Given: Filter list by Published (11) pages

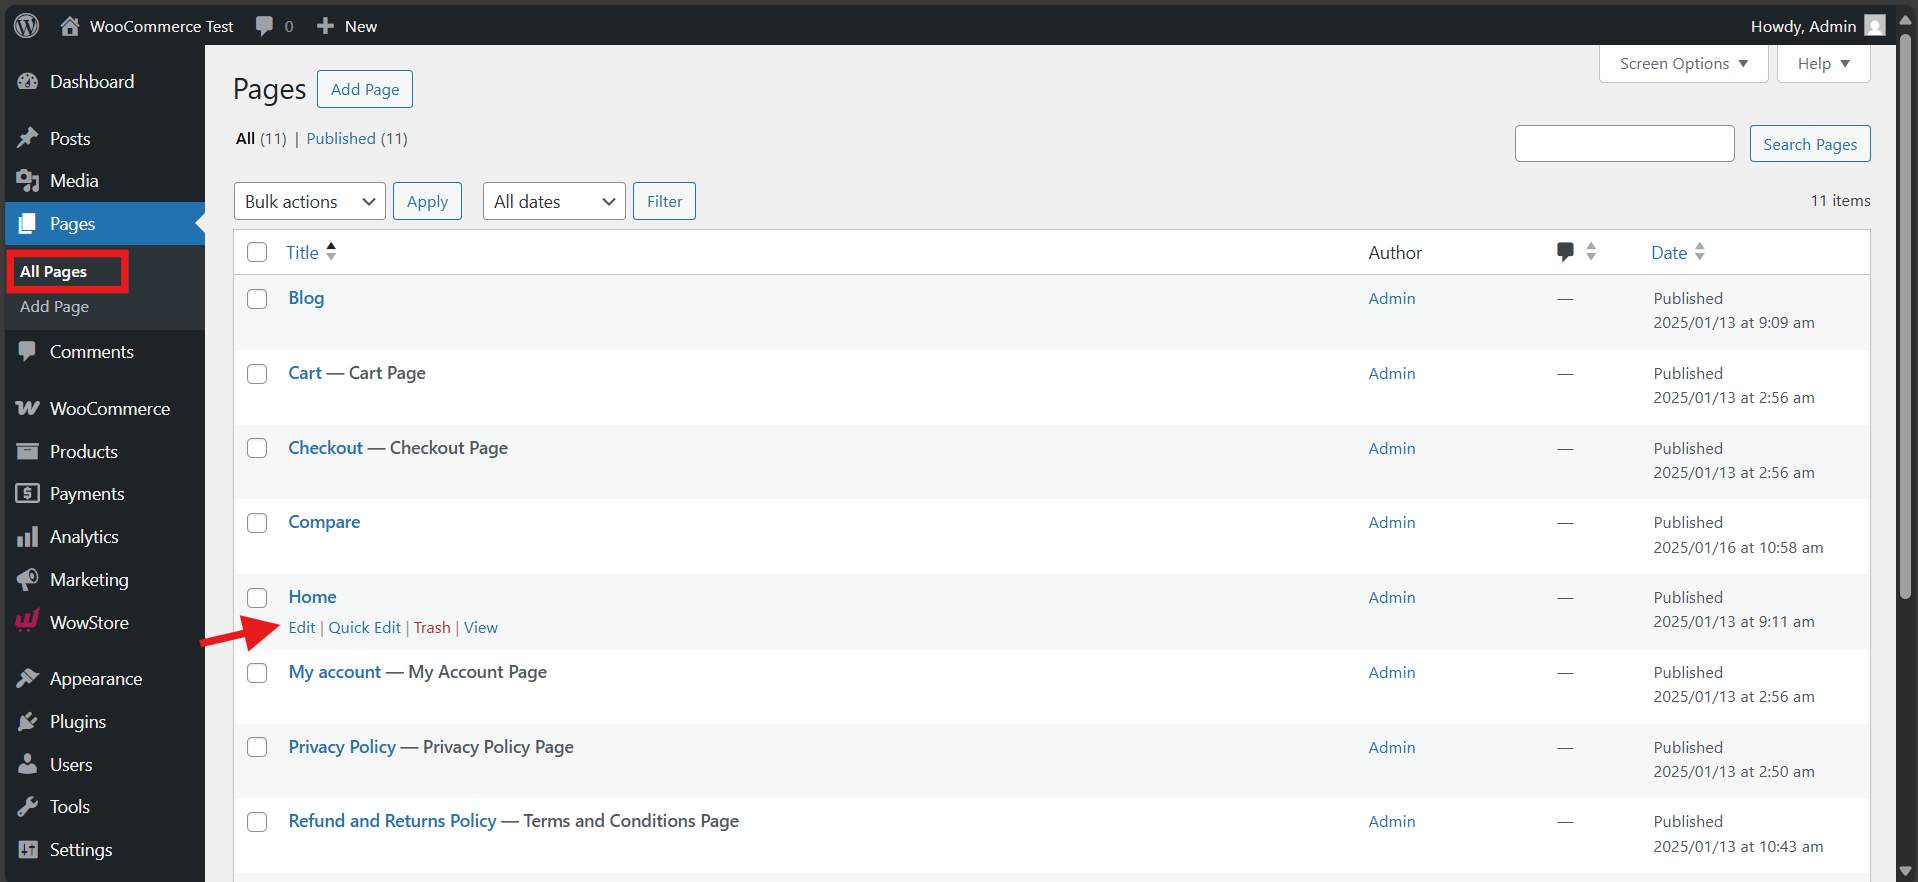Looking at the screenshot, I should pyautogui.click(x=357, y=139).
